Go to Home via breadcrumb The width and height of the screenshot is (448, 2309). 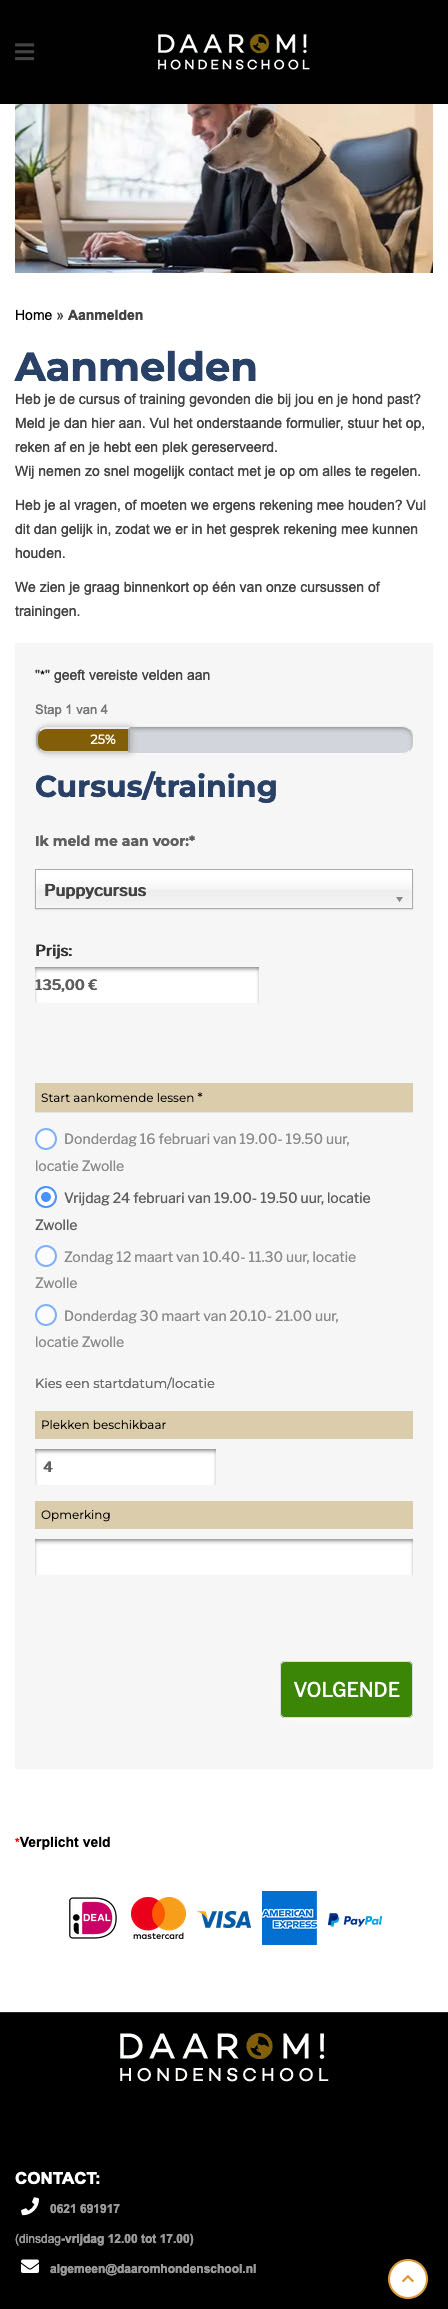coord(33,315)
